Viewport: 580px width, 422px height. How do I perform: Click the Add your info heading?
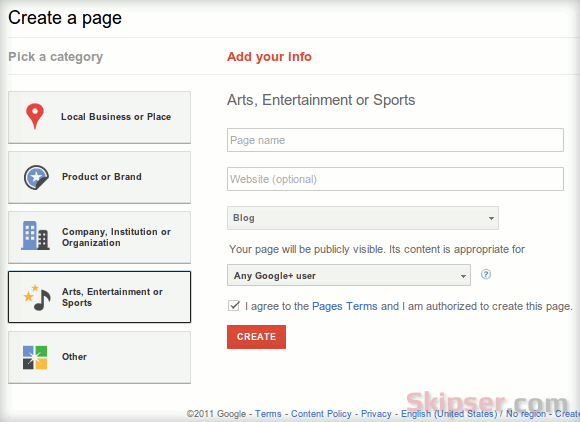click(269, 57)
